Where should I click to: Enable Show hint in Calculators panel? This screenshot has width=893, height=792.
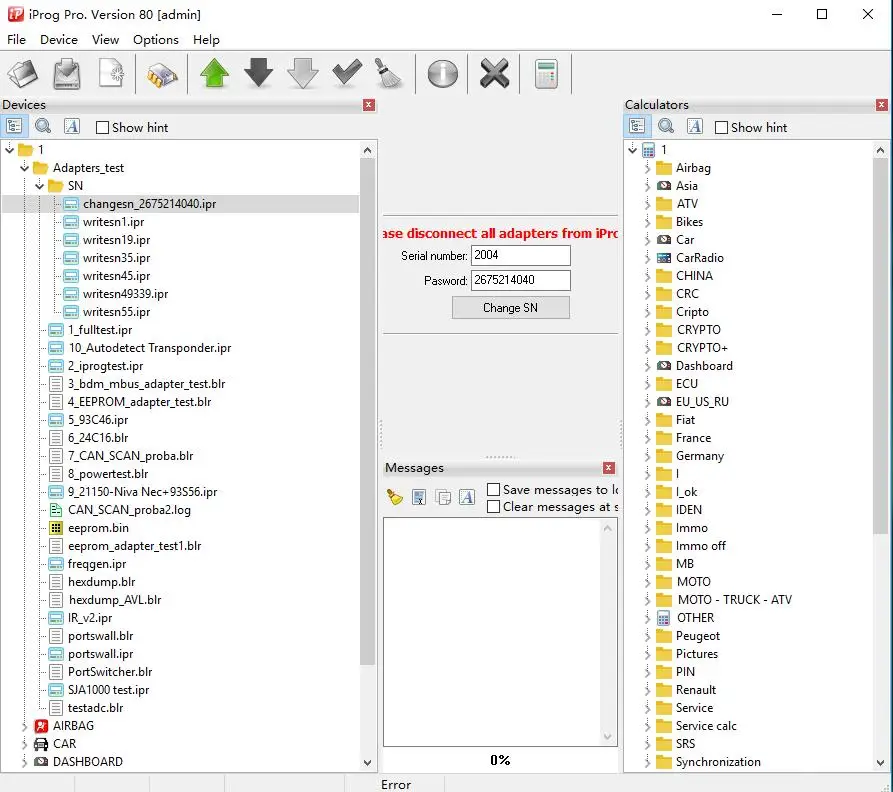(x=722, y=128)
